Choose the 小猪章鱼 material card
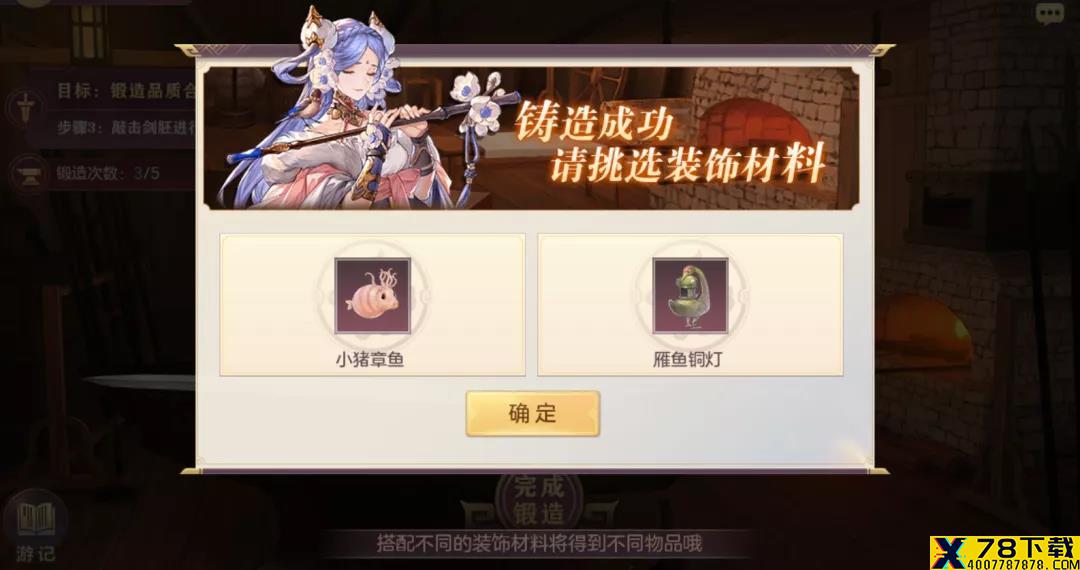Image resolution: width=1080 pixels, height=570 pixels. click(373, 305)
